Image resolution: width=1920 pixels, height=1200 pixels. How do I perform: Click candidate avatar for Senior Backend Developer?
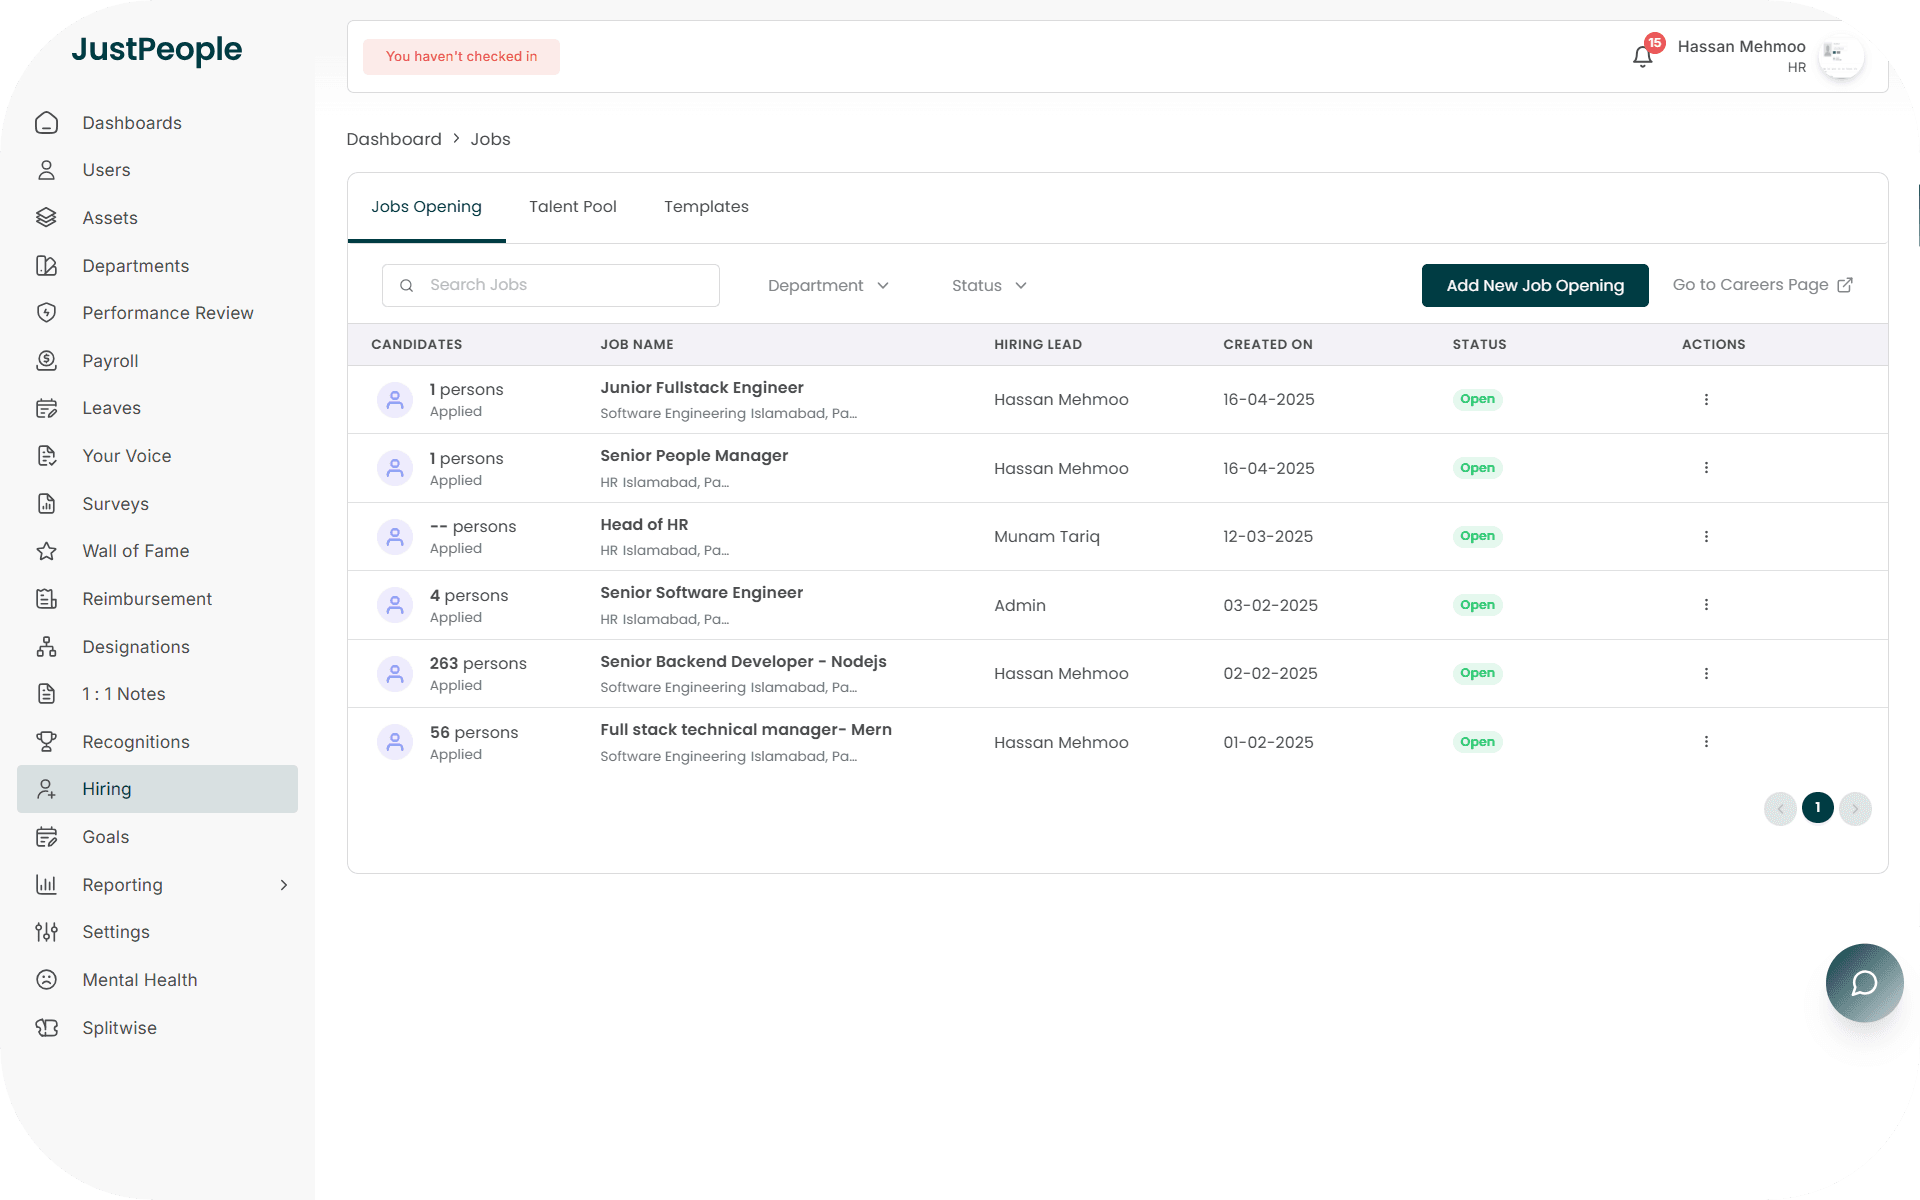pos(395,674)
